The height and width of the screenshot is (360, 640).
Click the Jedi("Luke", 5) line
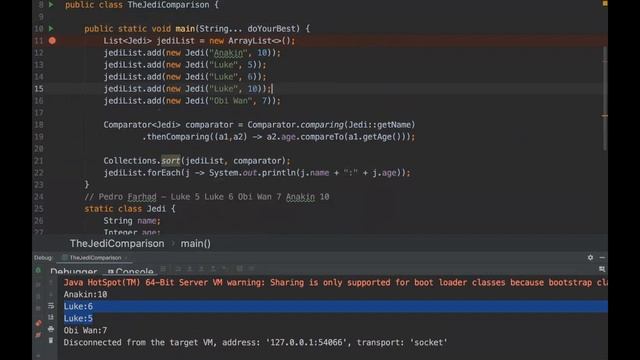184,64
